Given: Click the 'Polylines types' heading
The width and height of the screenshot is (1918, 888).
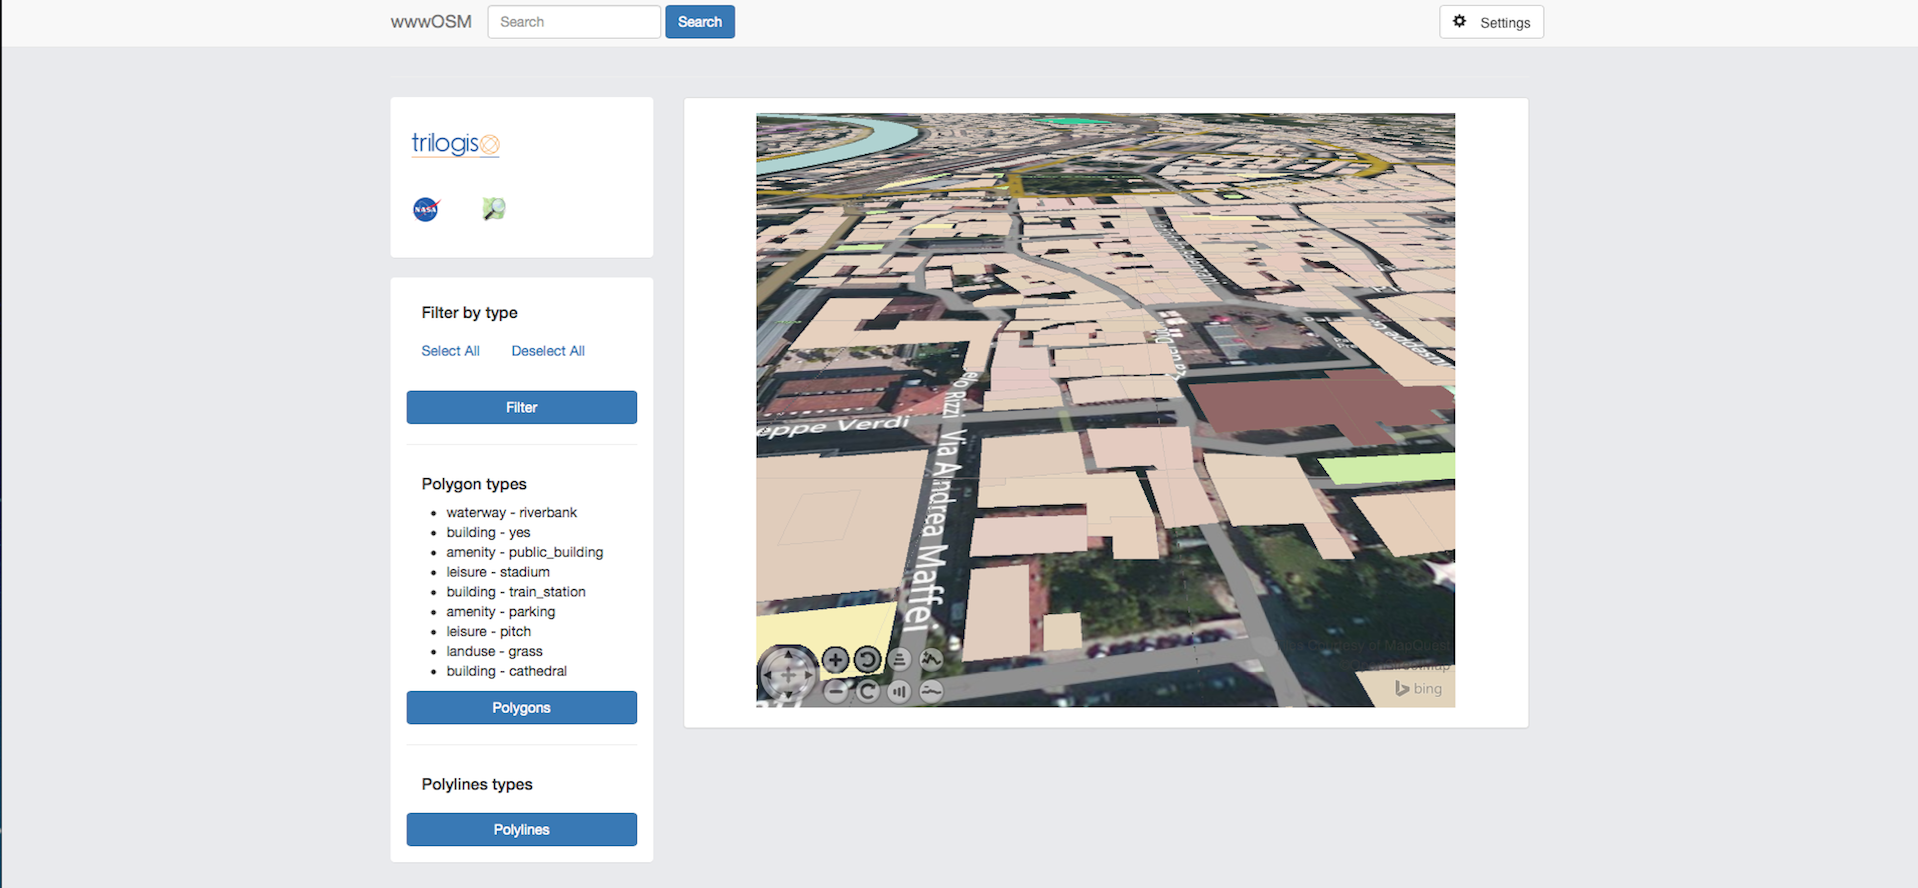Looking at the screenshot, I should [x=477, y=784].
